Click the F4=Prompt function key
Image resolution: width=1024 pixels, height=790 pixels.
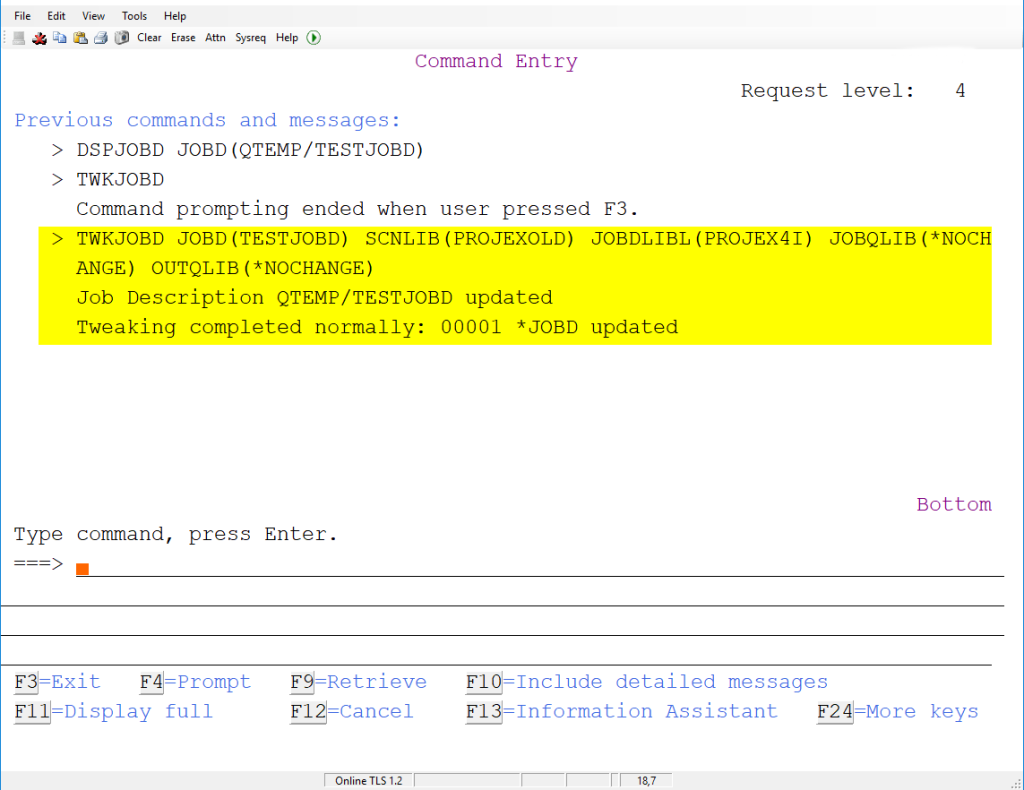coord(195,682)
